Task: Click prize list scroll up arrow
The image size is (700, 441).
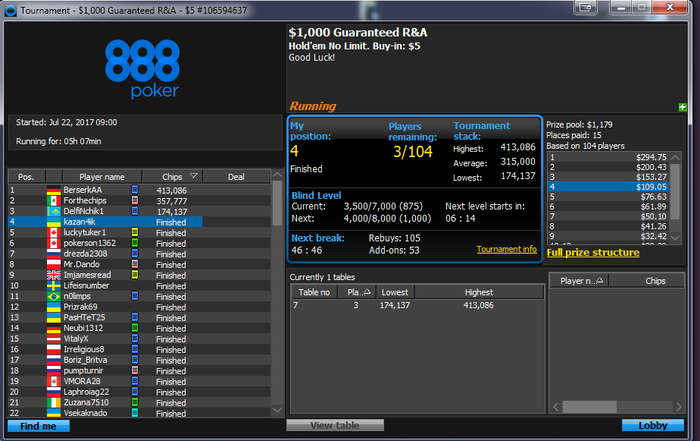Action: [x=675, y=157]
